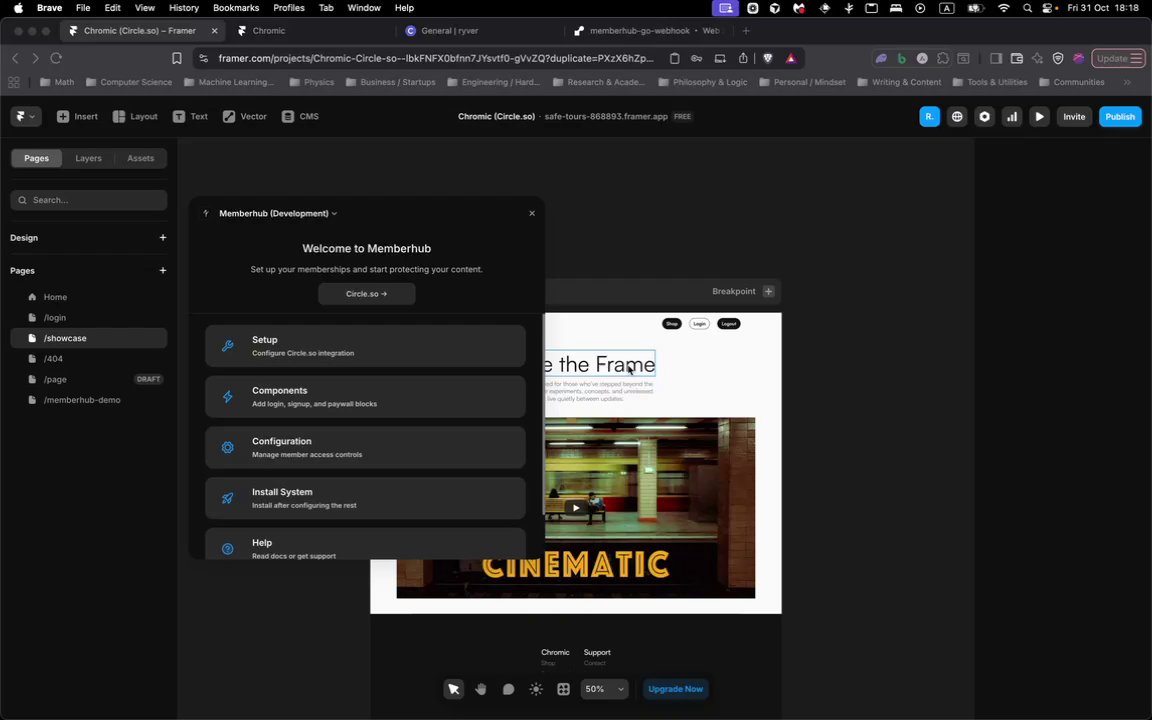Select the Text tool
The width and height of the screenshot is (1152, 720).
tap(190, 116)
